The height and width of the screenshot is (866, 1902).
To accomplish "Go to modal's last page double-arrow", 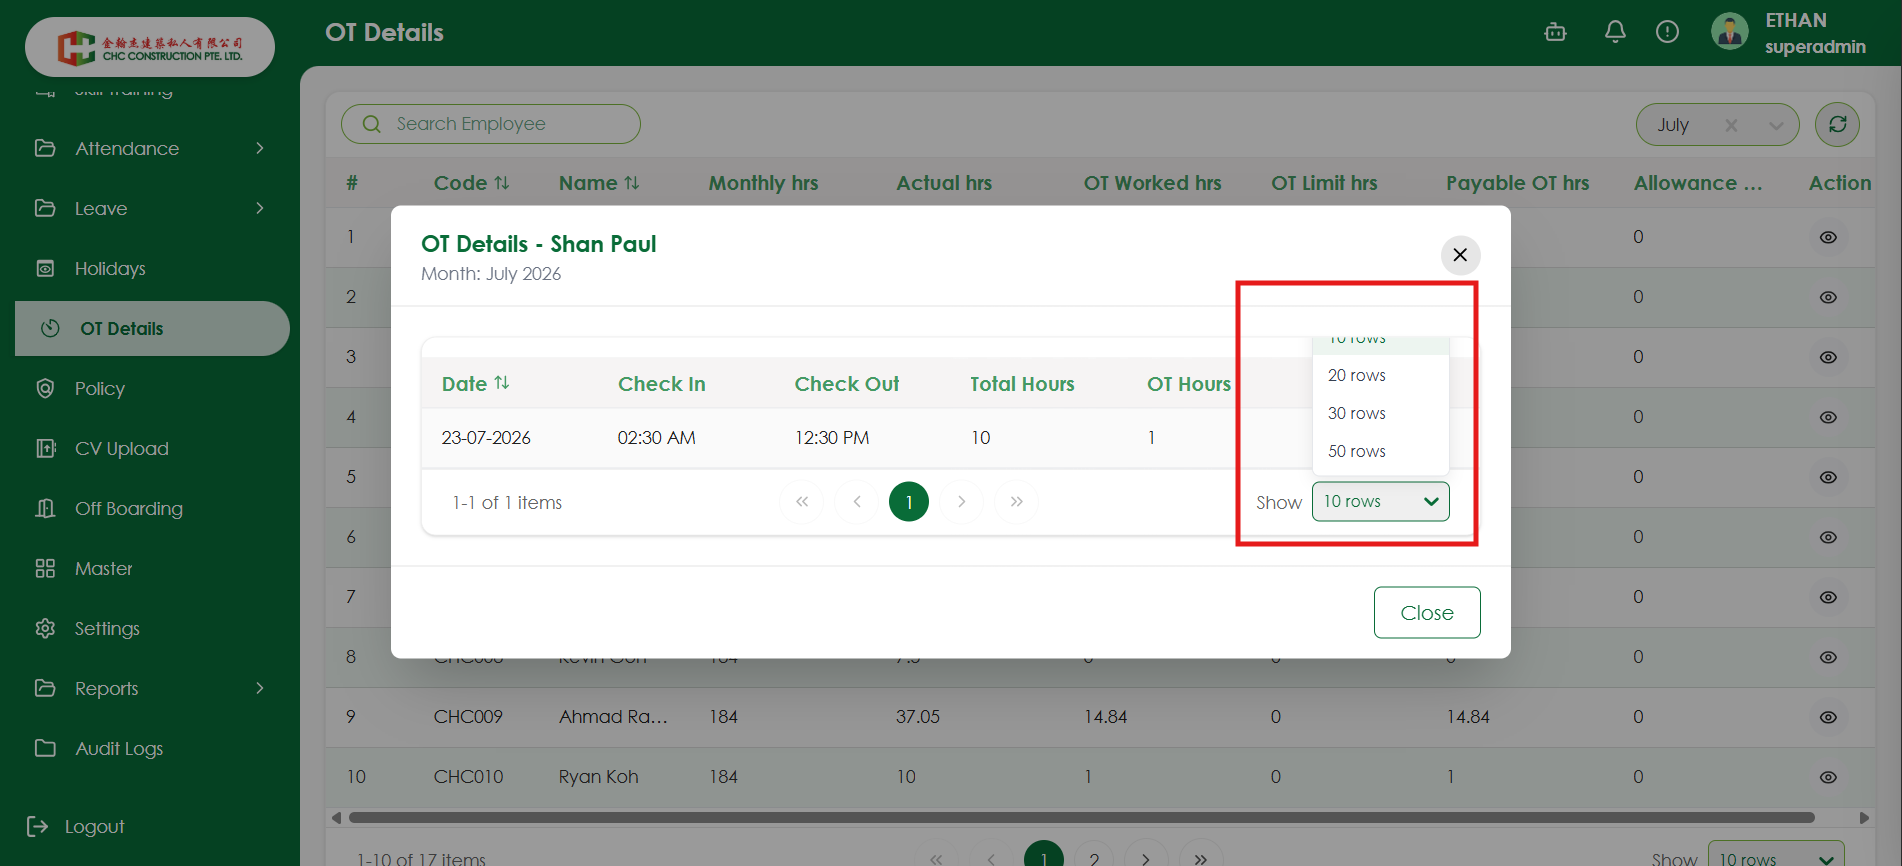I will point(1017,502).
